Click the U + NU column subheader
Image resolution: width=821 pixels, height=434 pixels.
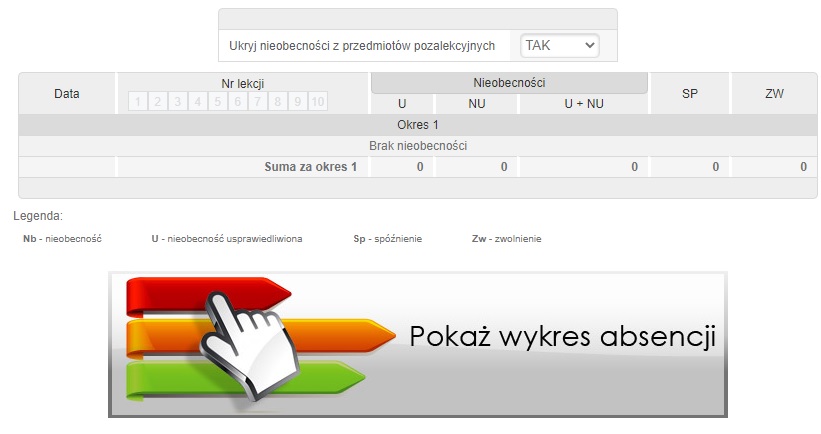(x=584, y=104)
